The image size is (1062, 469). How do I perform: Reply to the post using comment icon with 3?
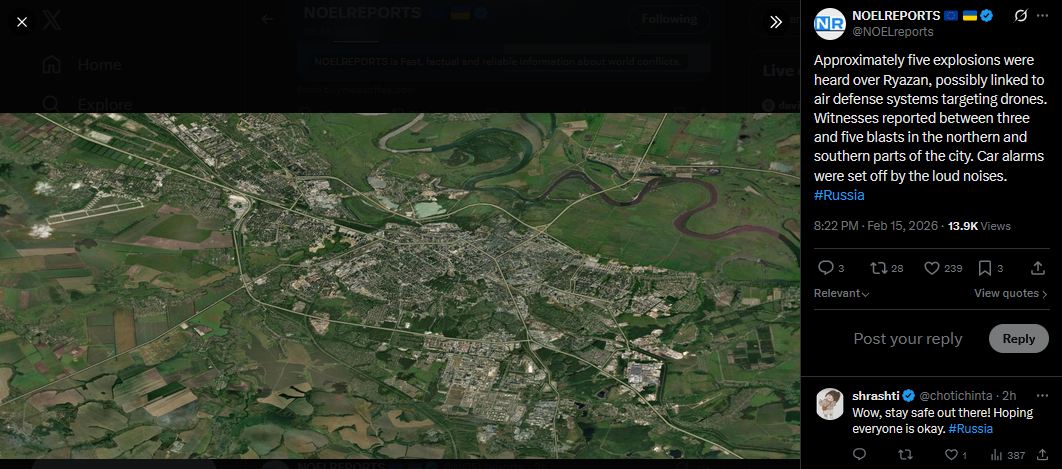coord(825,268)
